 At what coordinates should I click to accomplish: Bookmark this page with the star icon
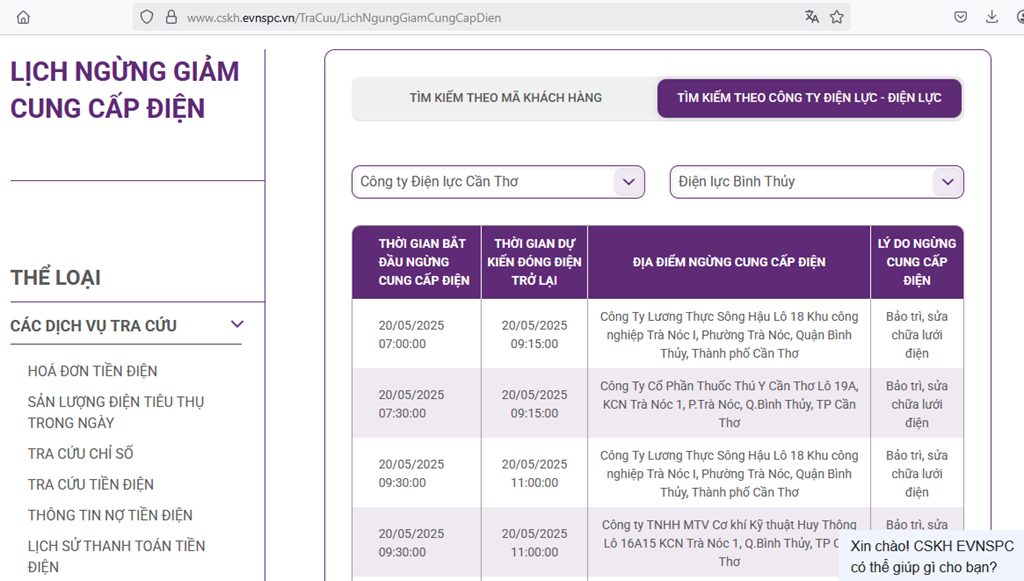837,17
